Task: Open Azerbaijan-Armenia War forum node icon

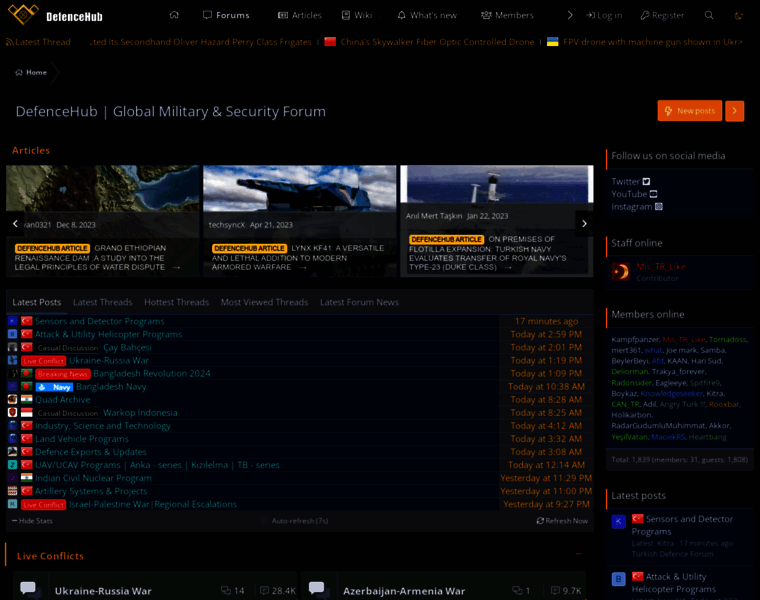Action: 317,588
